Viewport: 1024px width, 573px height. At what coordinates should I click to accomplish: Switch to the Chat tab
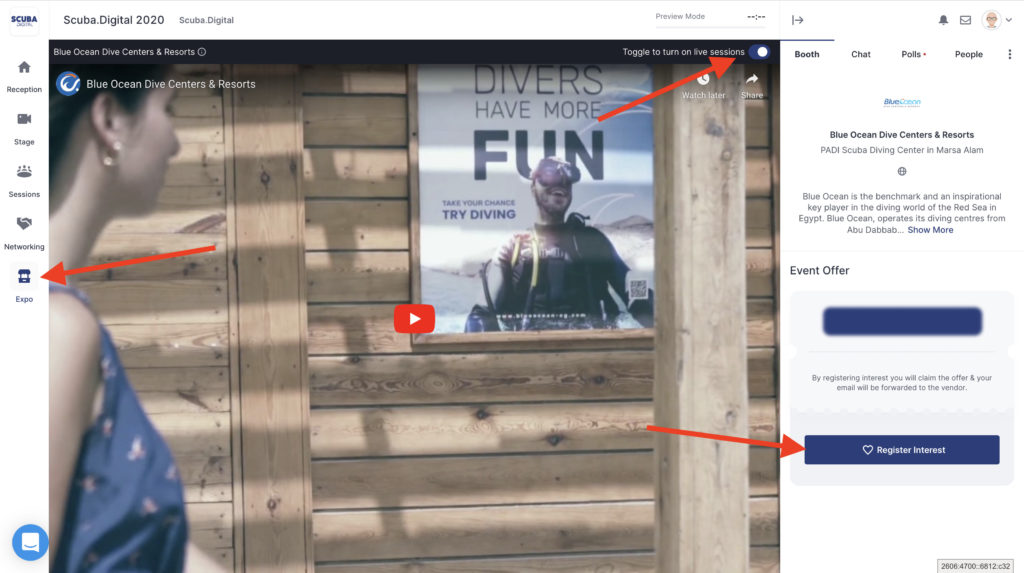pos(861,54)
